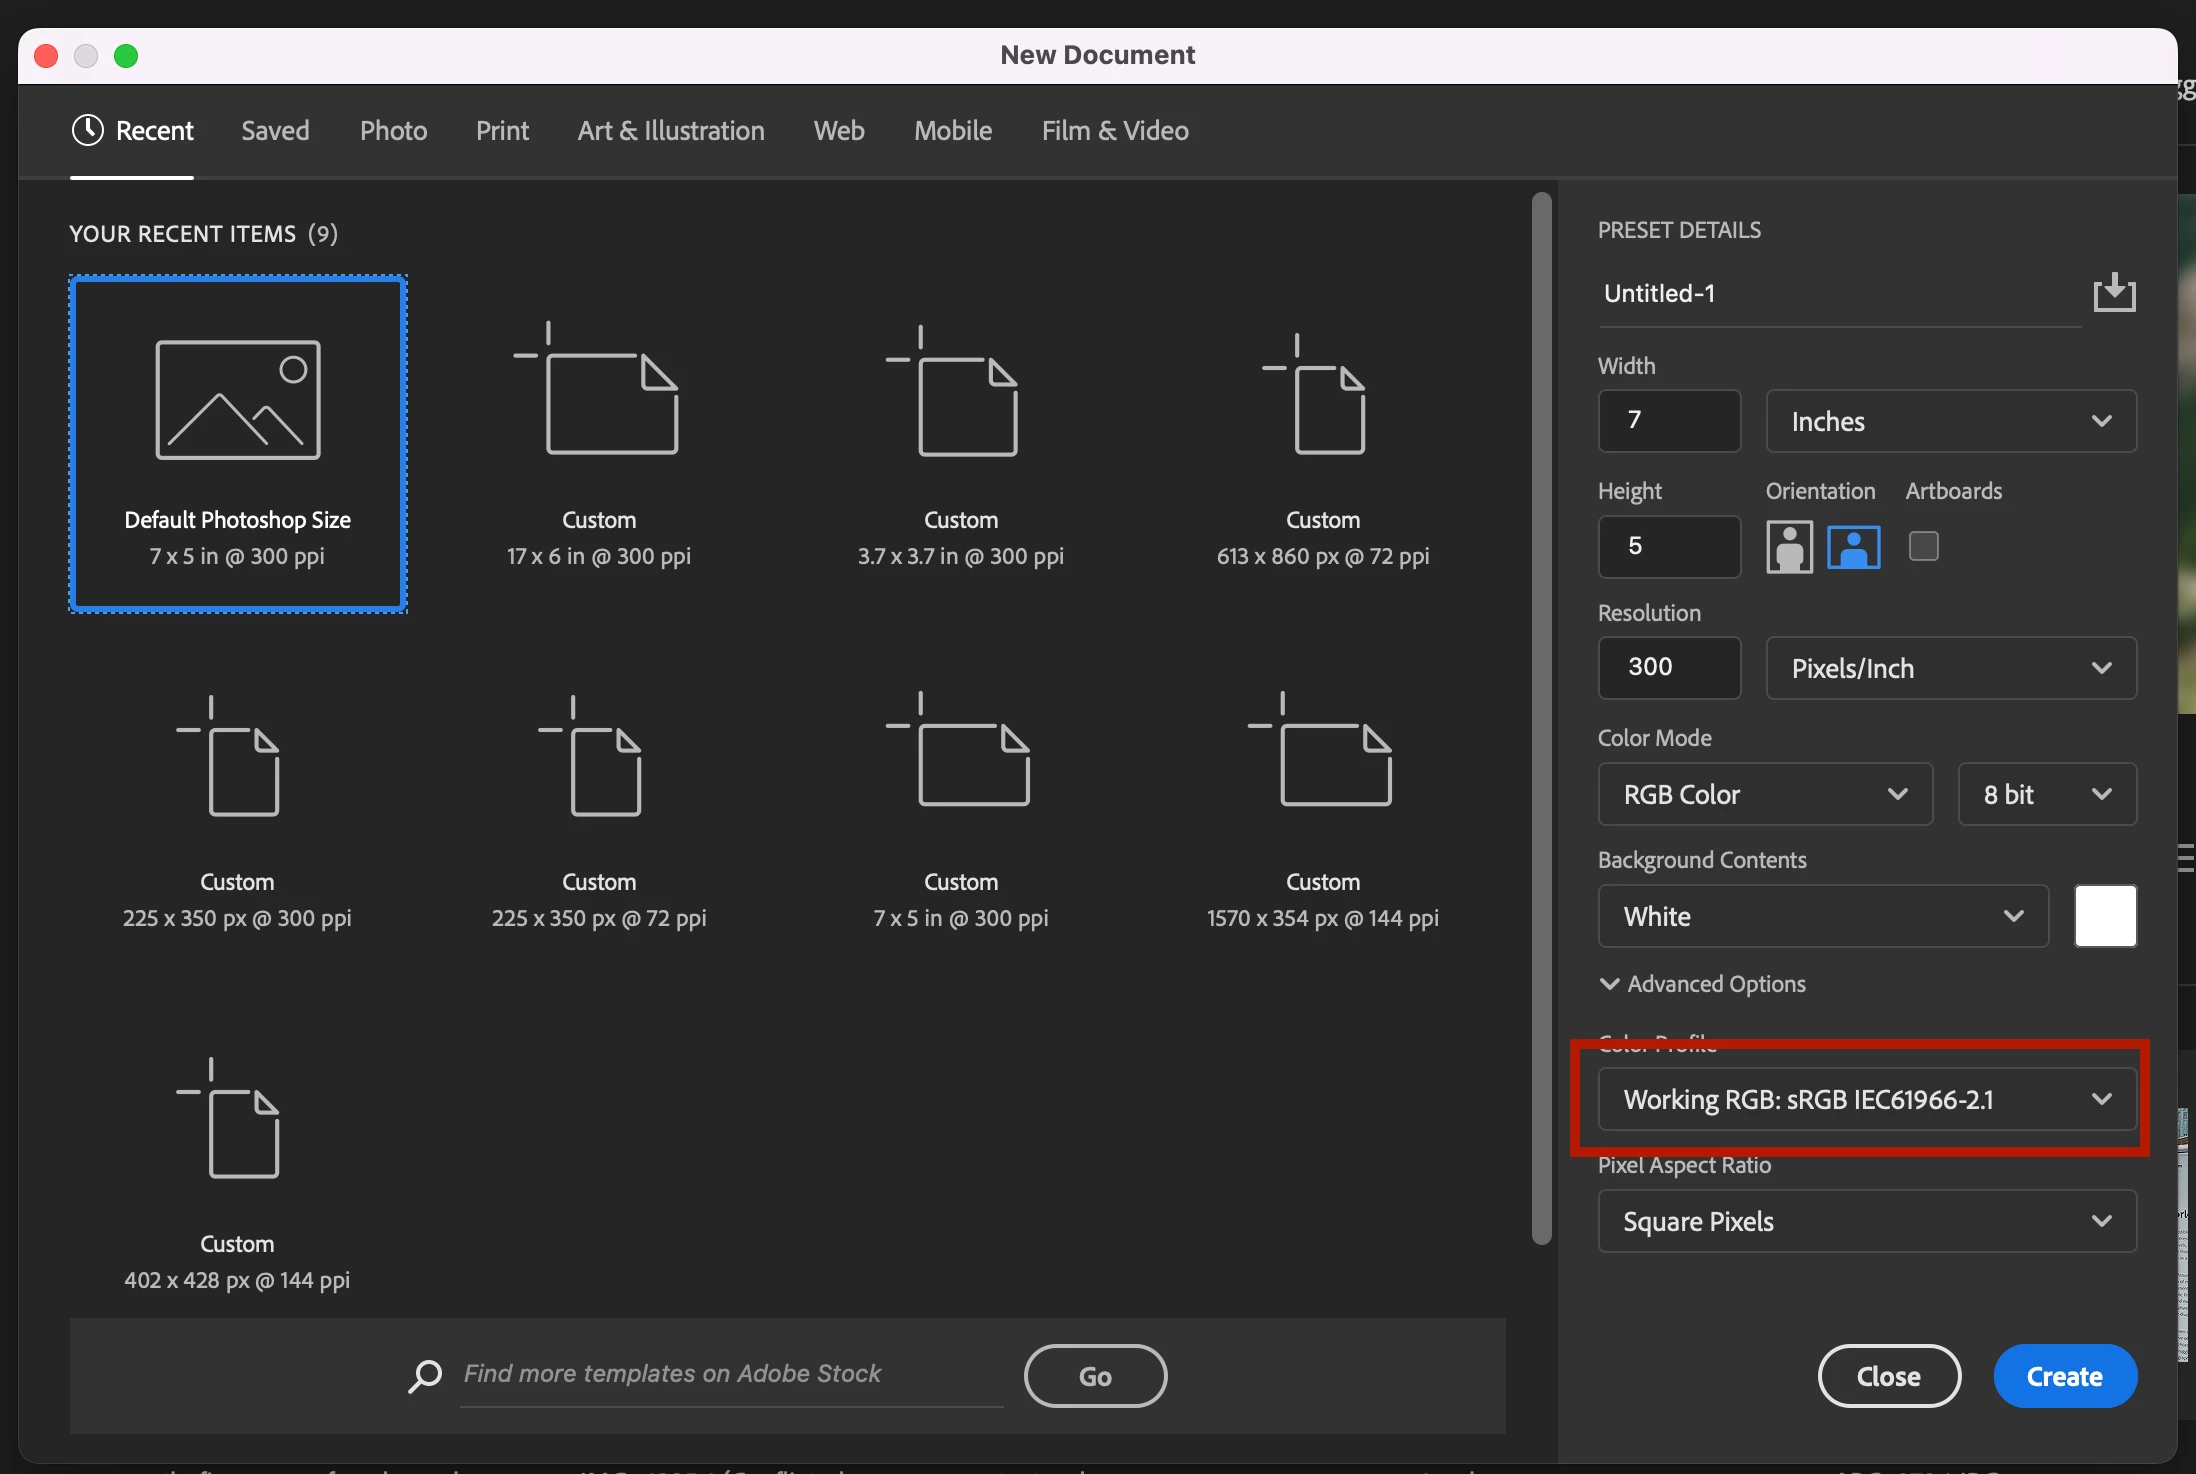
Task: Click the white background color swatch
Action: point(2105,916)
